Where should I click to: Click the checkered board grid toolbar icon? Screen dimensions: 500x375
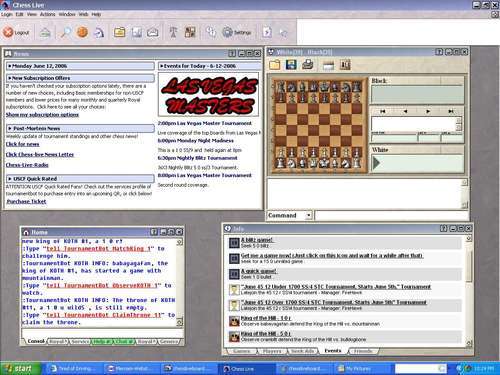pyautogui.click(x=190, y=32)
